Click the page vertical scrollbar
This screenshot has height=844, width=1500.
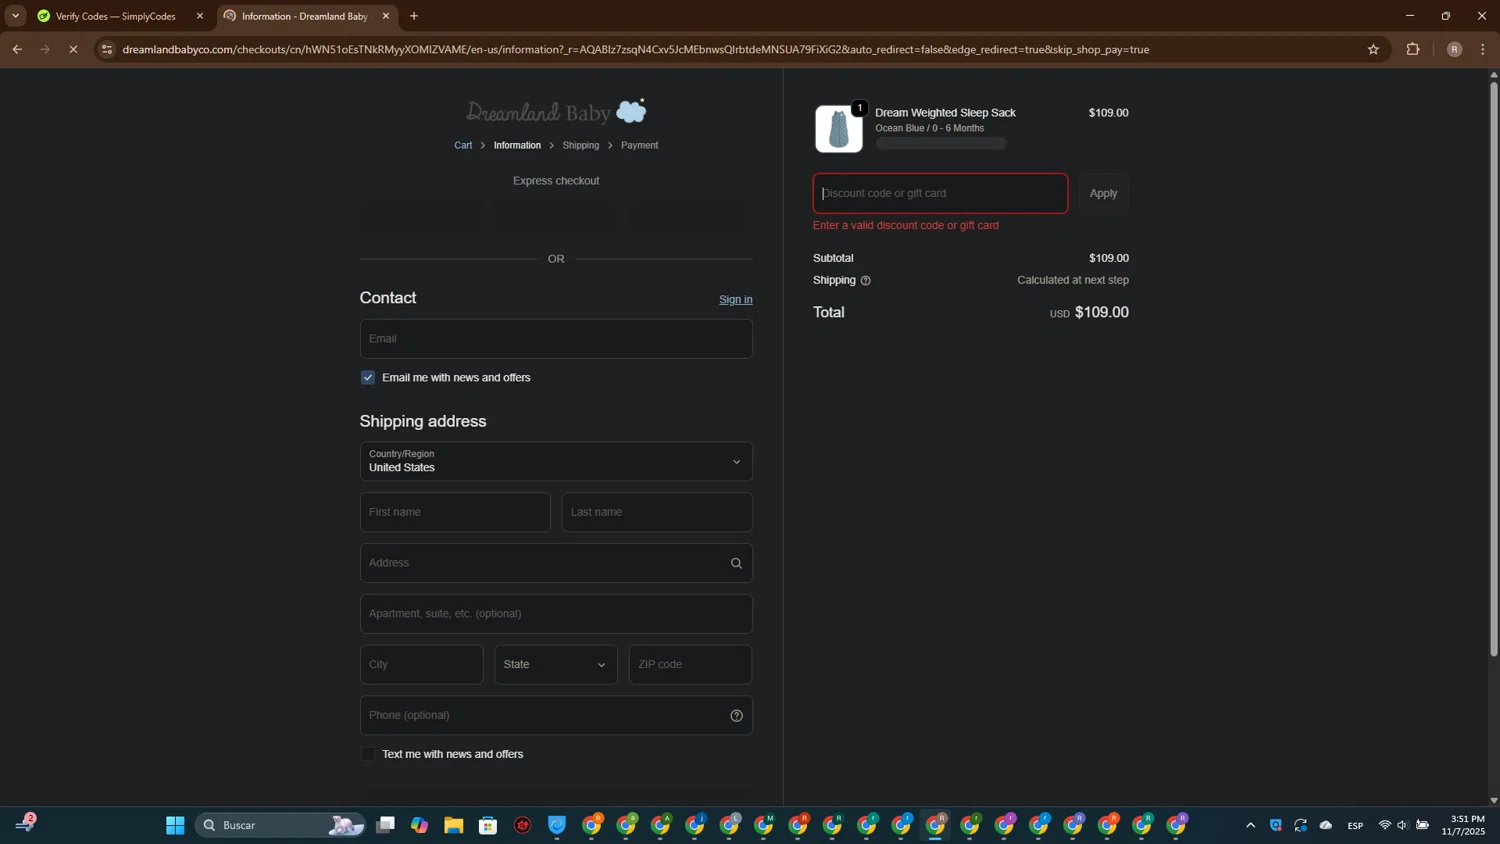pyautogui.click(x=1493, y=368)
